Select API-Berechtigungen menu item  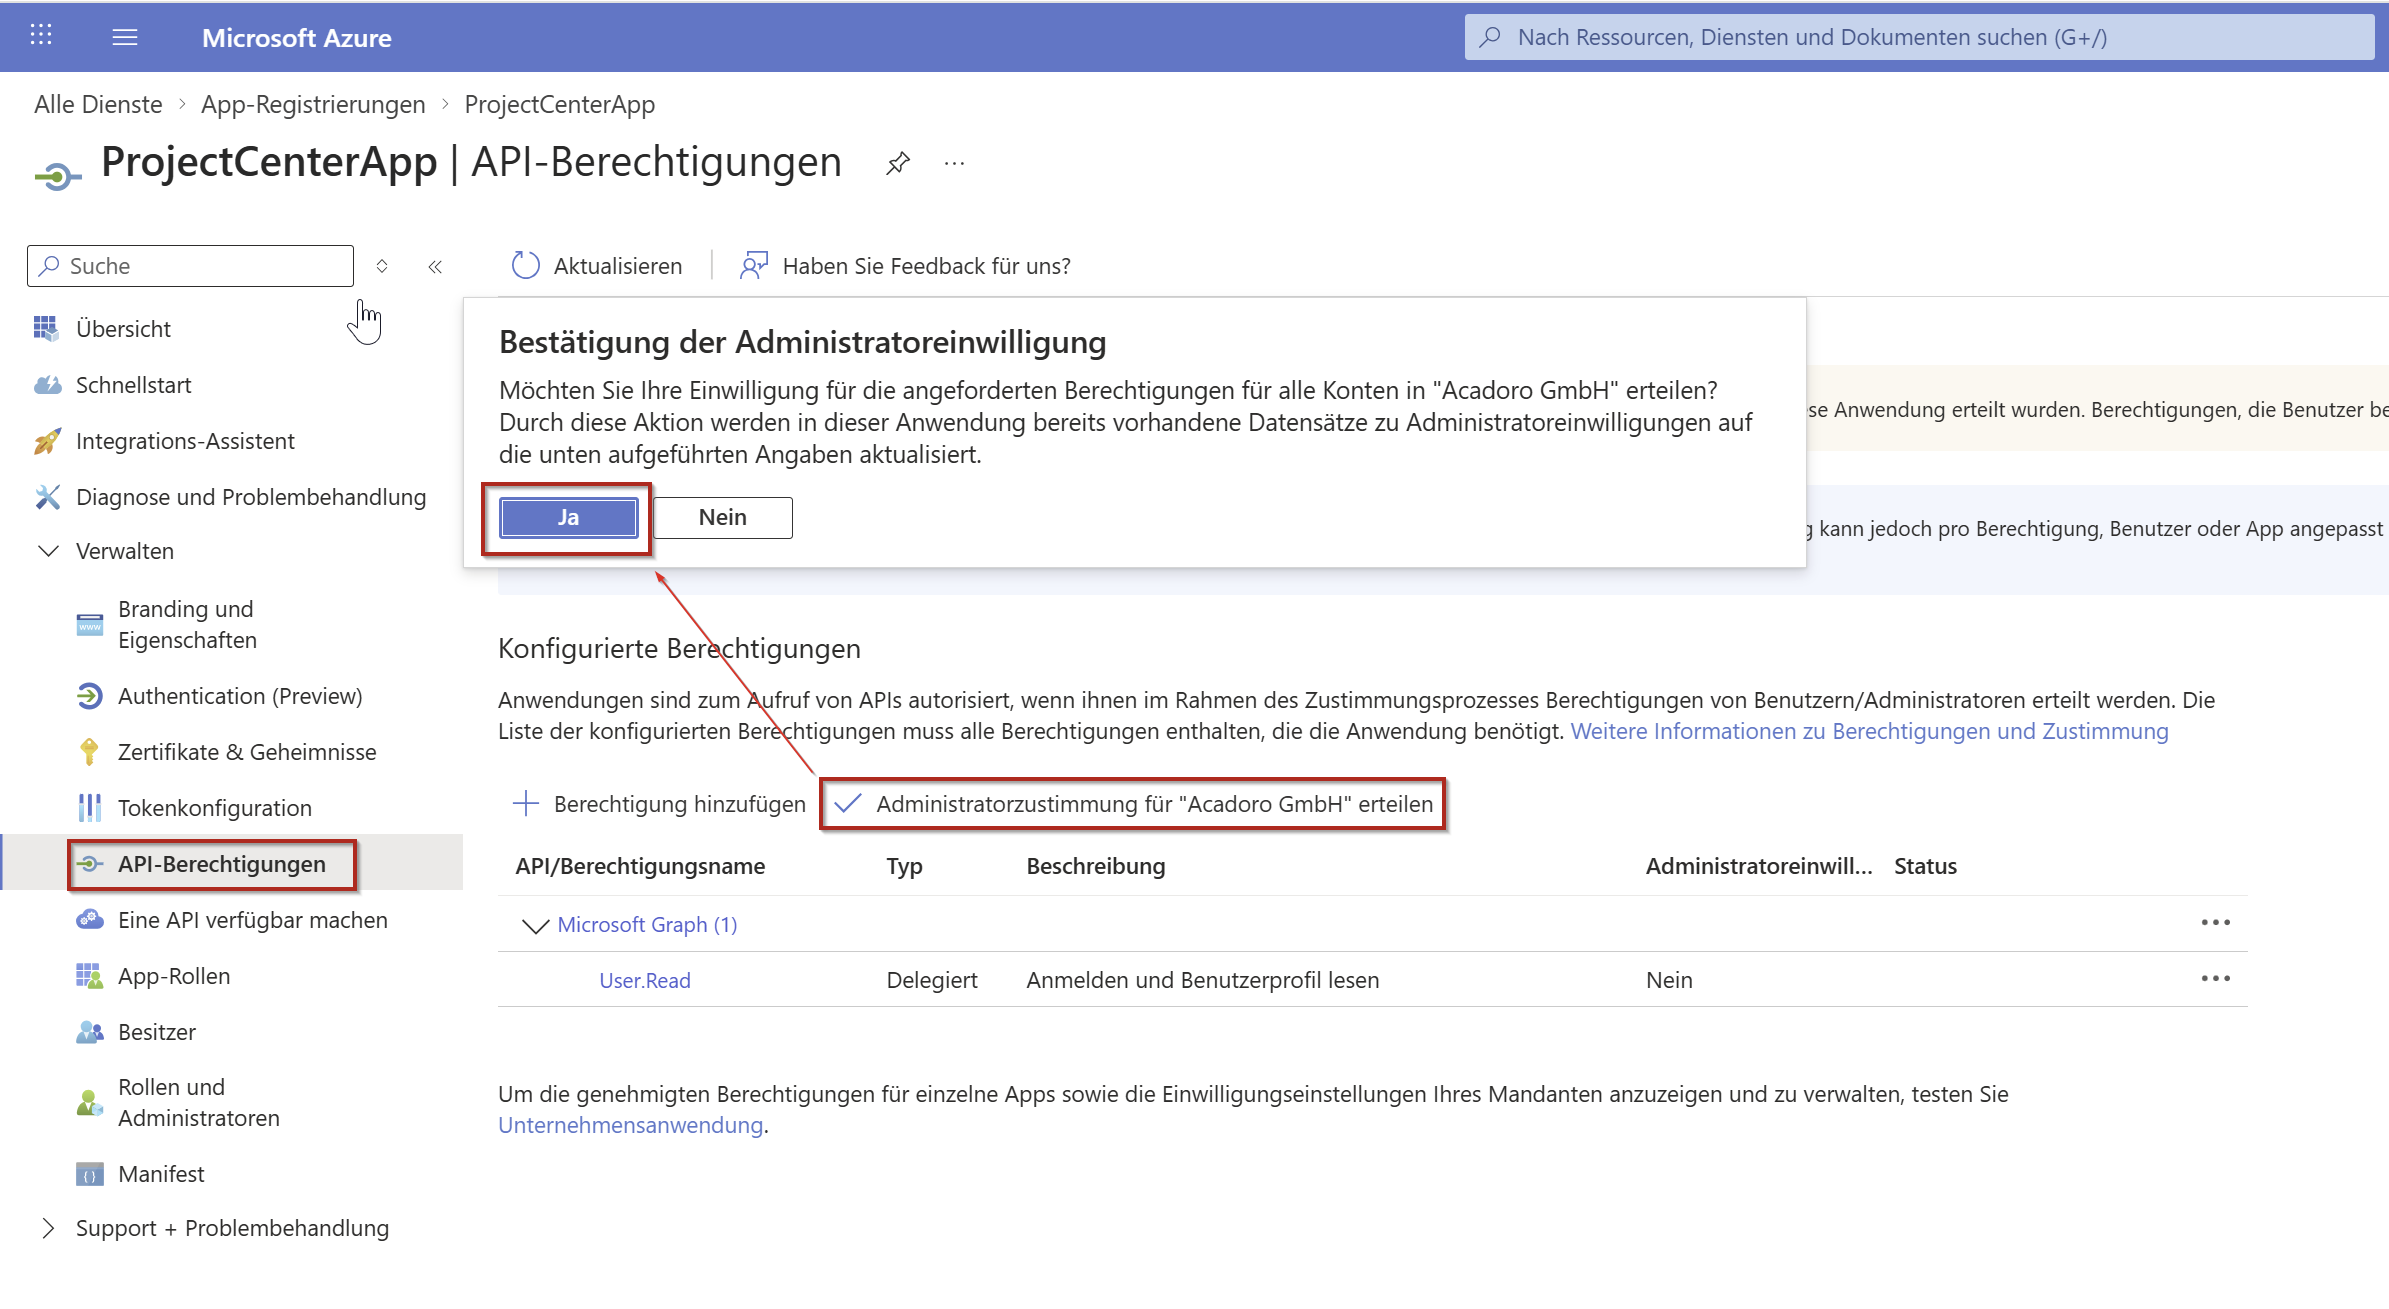[222, 864]
